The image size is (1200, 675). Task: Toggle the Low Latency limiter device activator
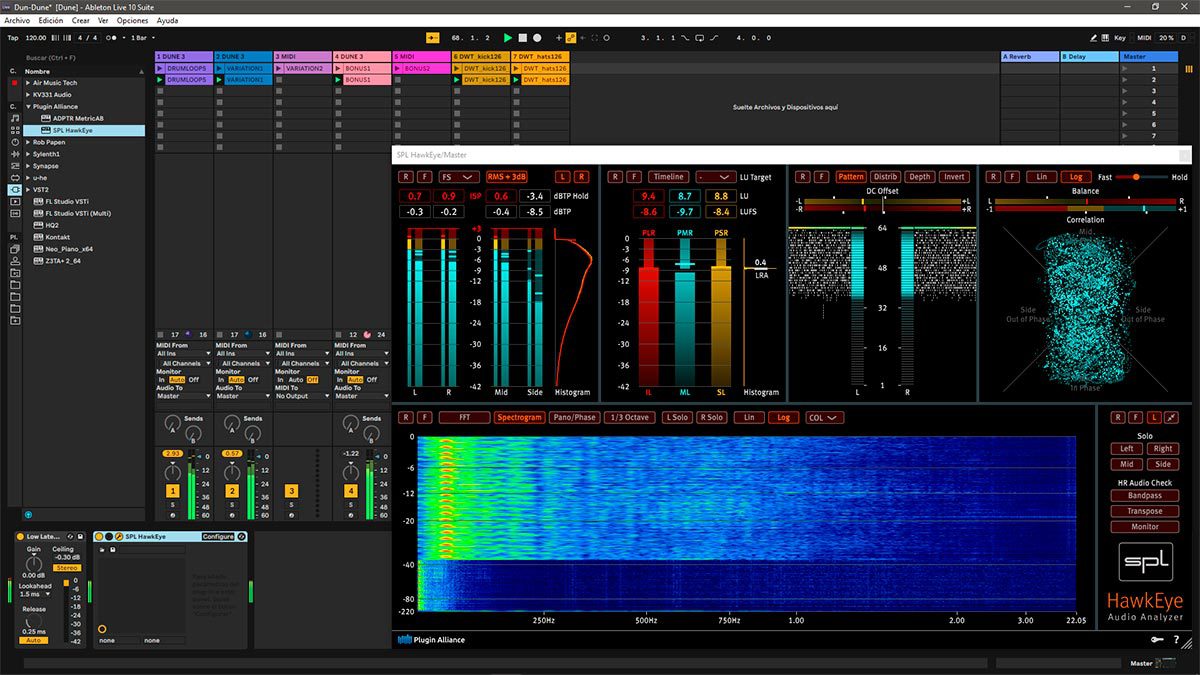[x=20, y=536]
